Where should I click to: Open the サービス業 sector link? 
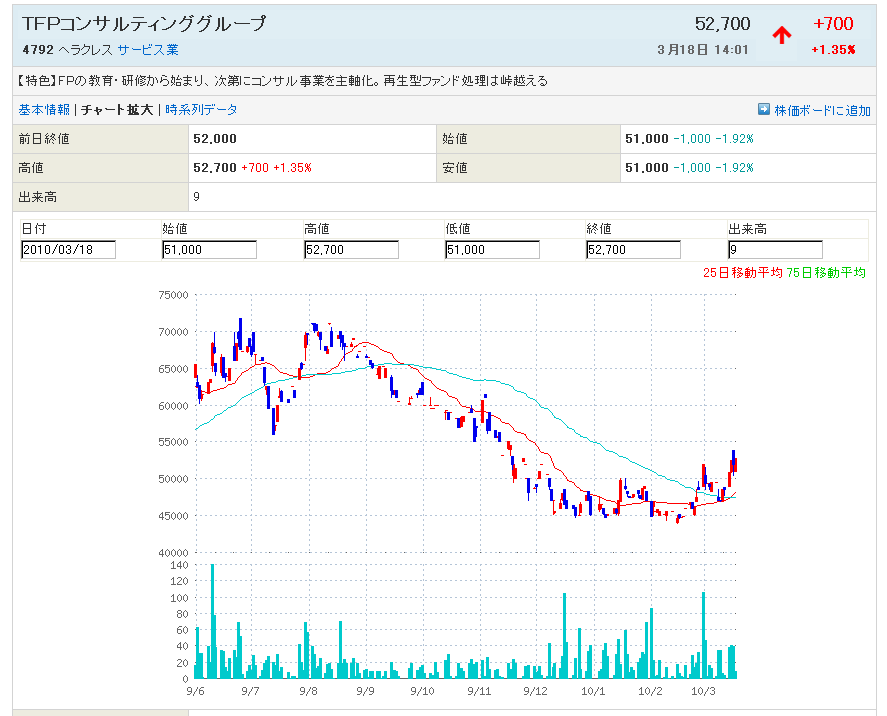click(148, 50)
